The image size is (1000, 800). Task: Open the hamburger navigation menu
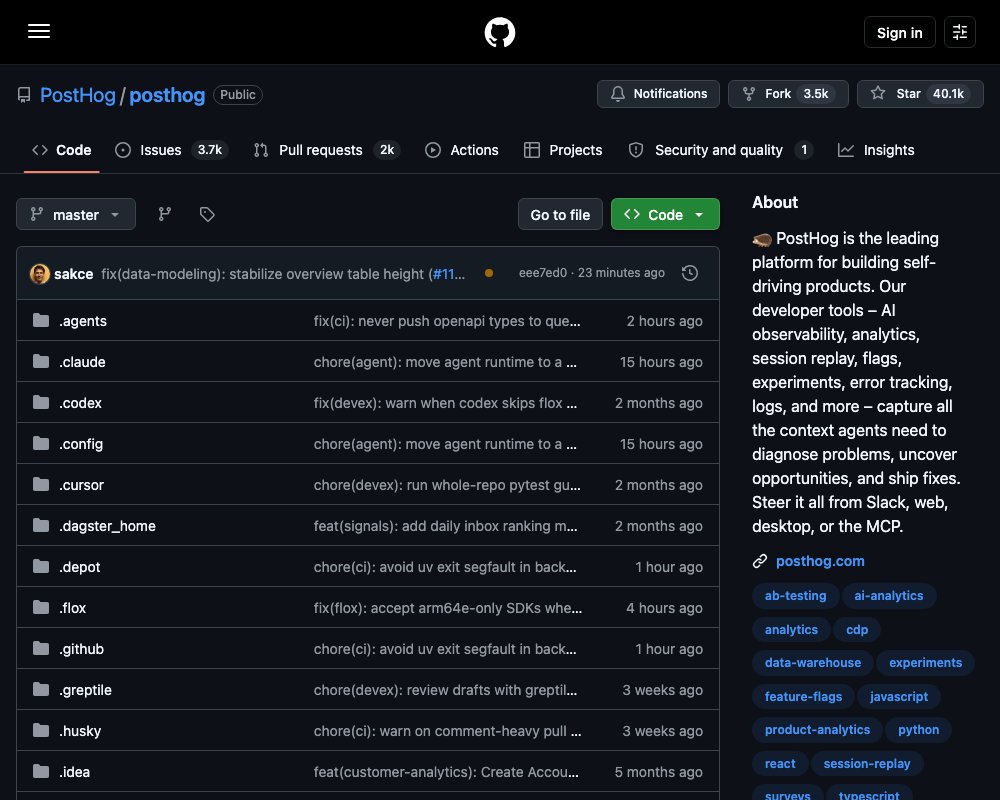point(39,31)
